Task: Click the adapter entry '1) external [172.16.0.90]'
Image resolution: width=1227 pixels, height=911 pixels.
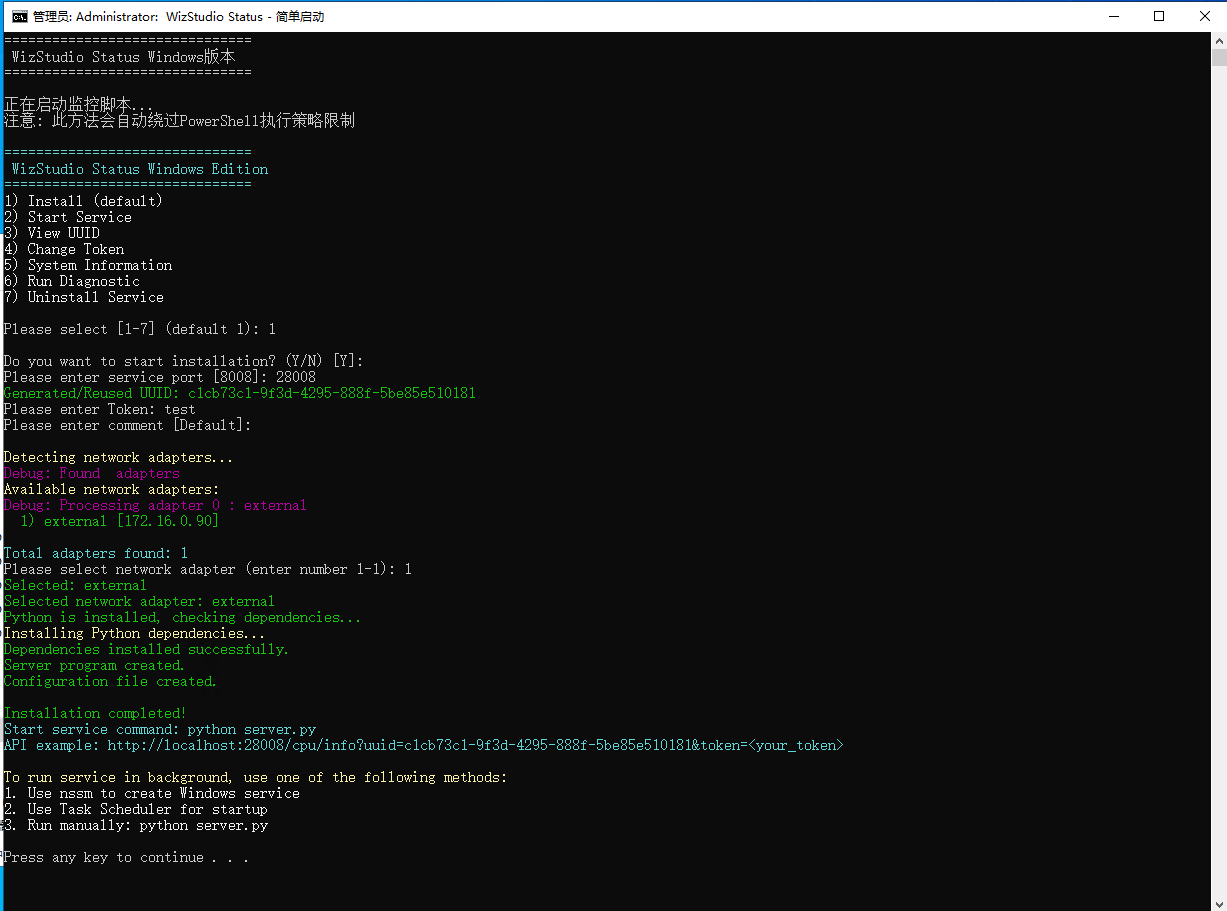Action: click(x=119, y=521)
